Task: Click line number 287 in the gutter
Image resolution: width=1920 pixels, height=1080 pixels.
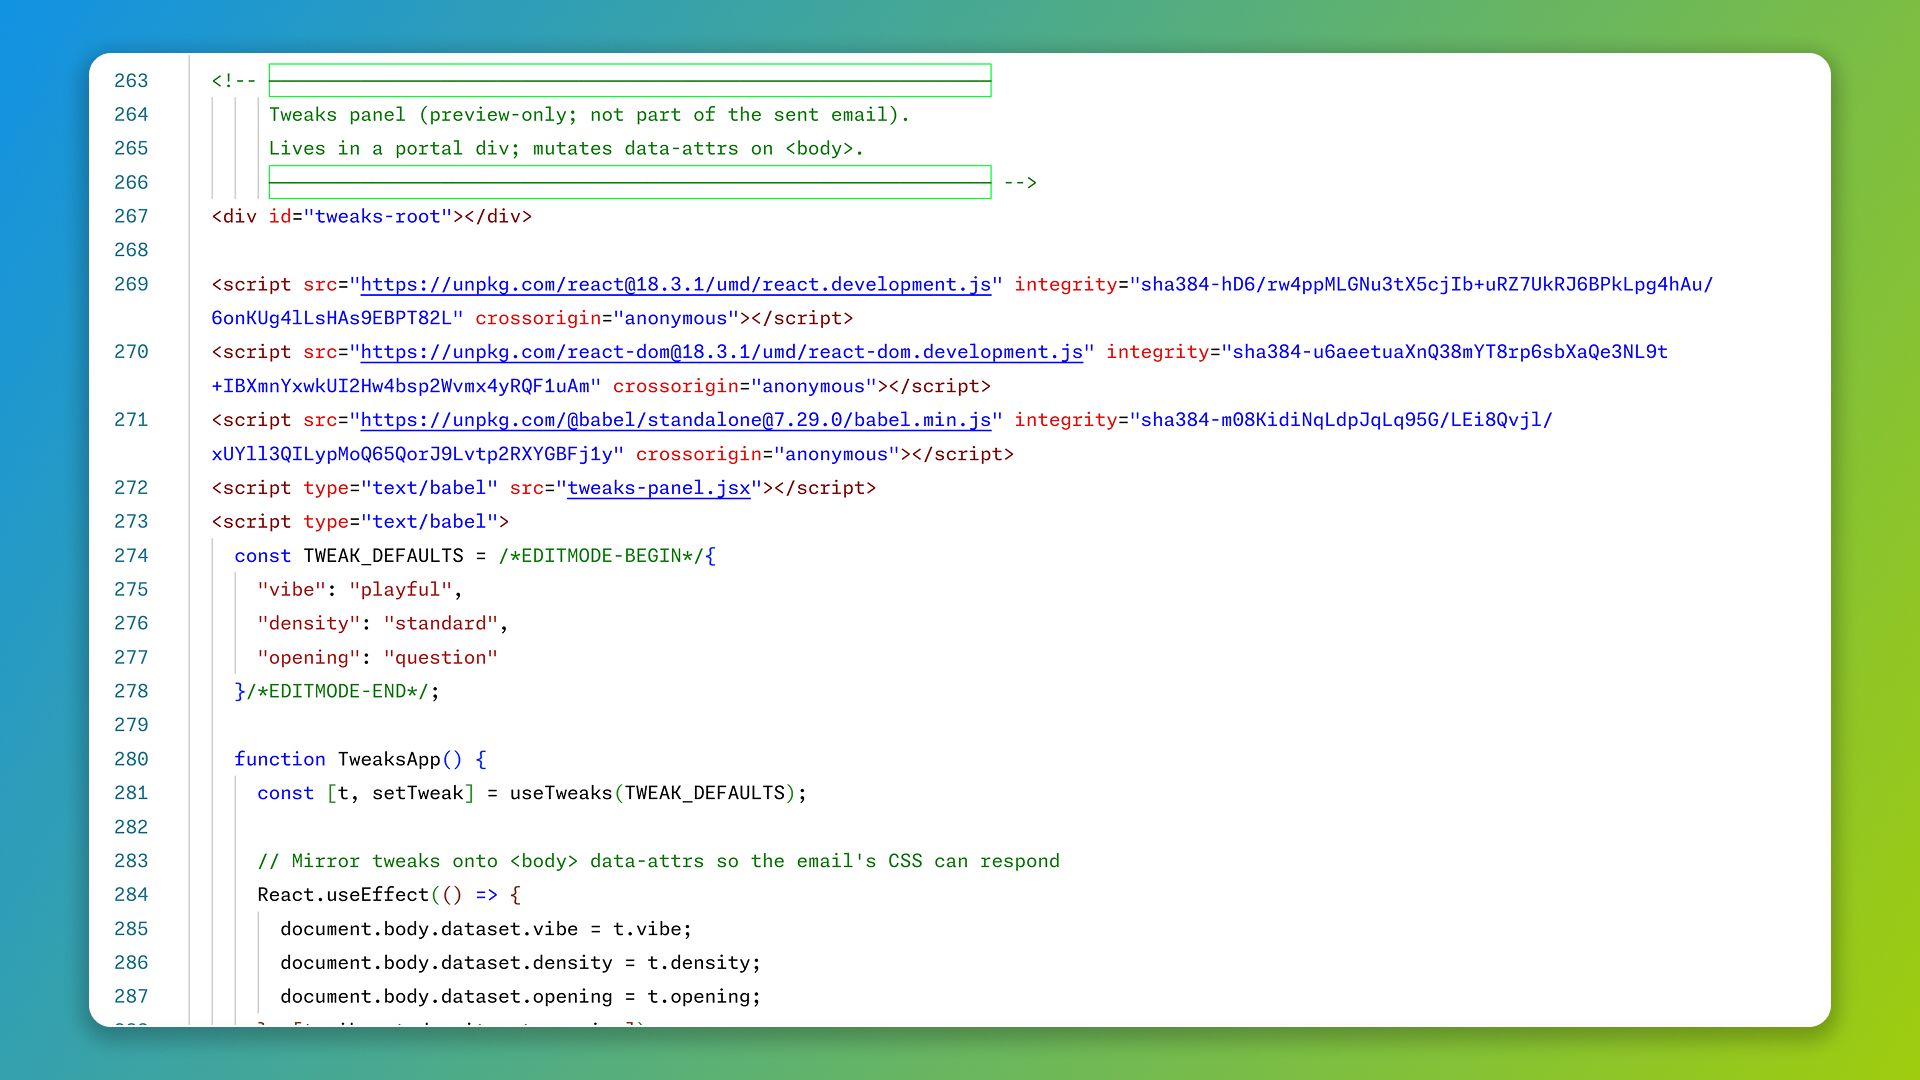Action: pos(131,997)
